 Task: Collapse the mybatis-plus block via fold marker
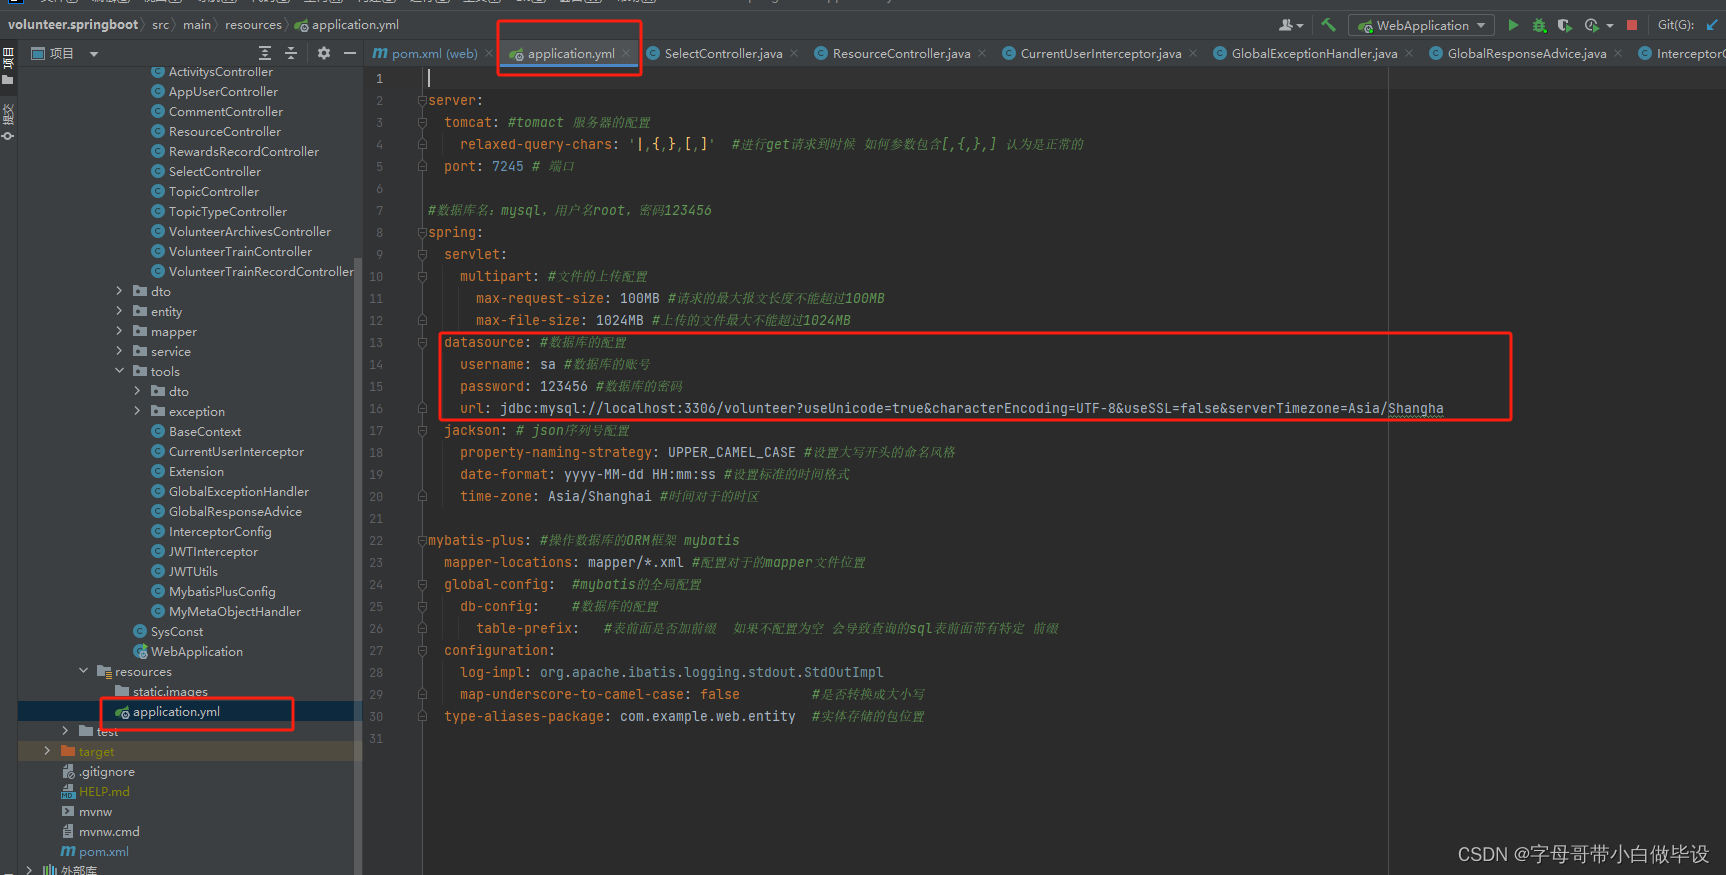(423, 541)
